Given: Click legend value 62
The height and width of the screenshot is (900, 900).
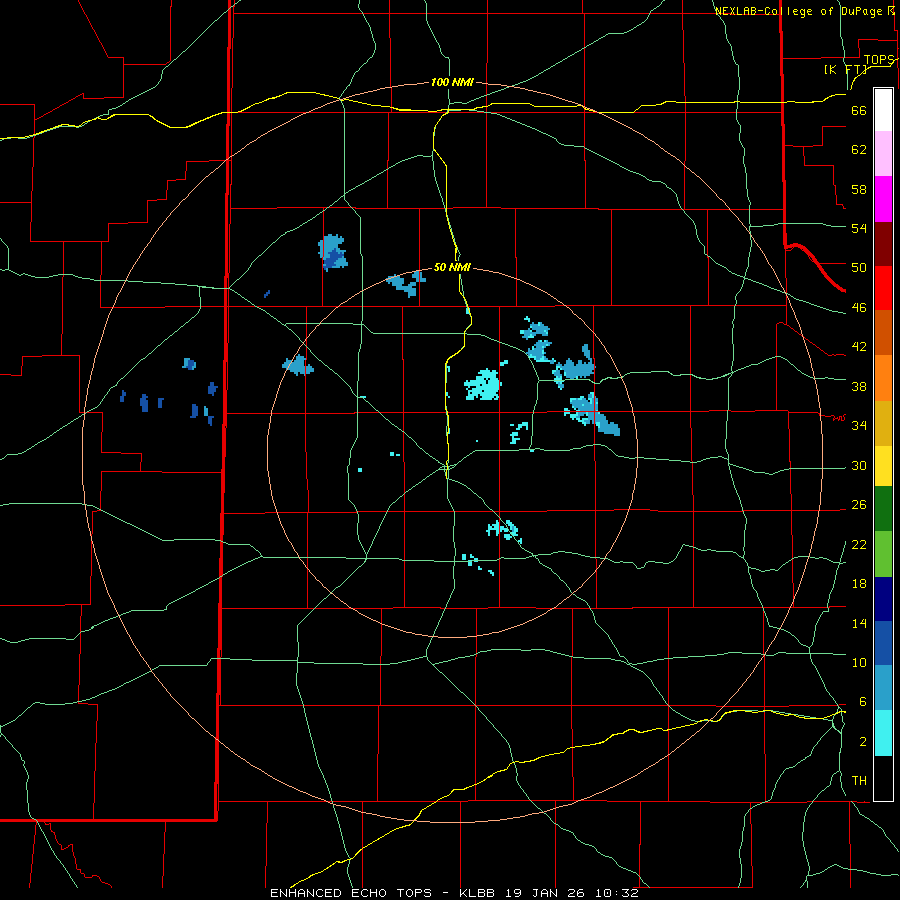Looking at the screenshot, I should pos(859,149).
